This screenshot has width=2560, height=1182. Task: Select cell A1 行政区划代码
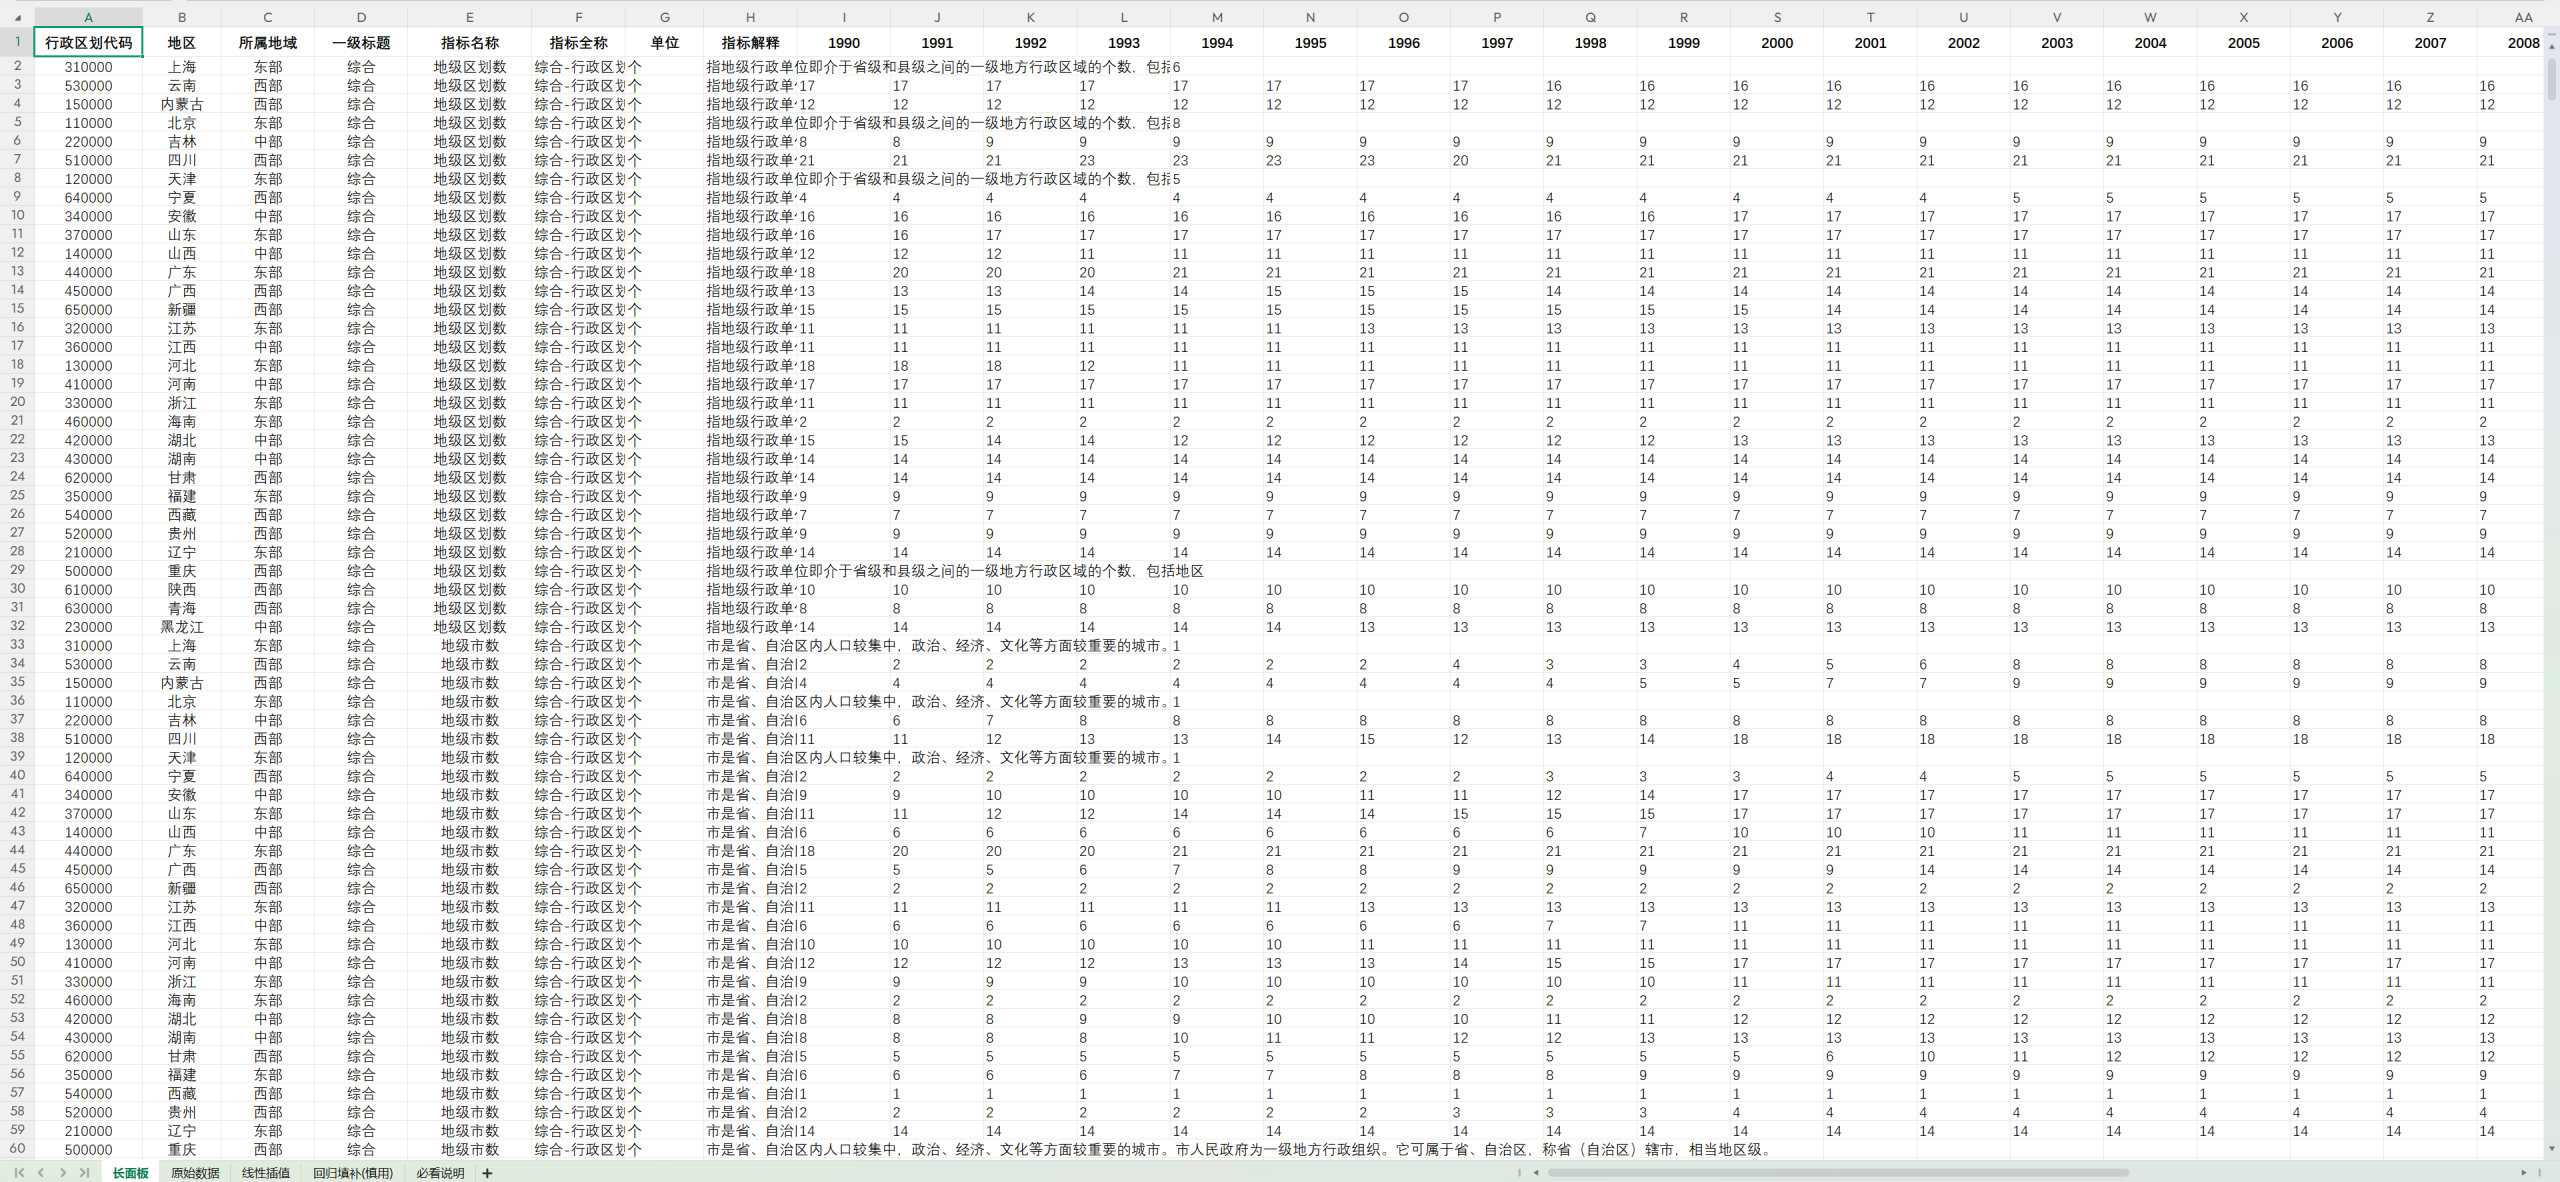(x=88, y=42)
